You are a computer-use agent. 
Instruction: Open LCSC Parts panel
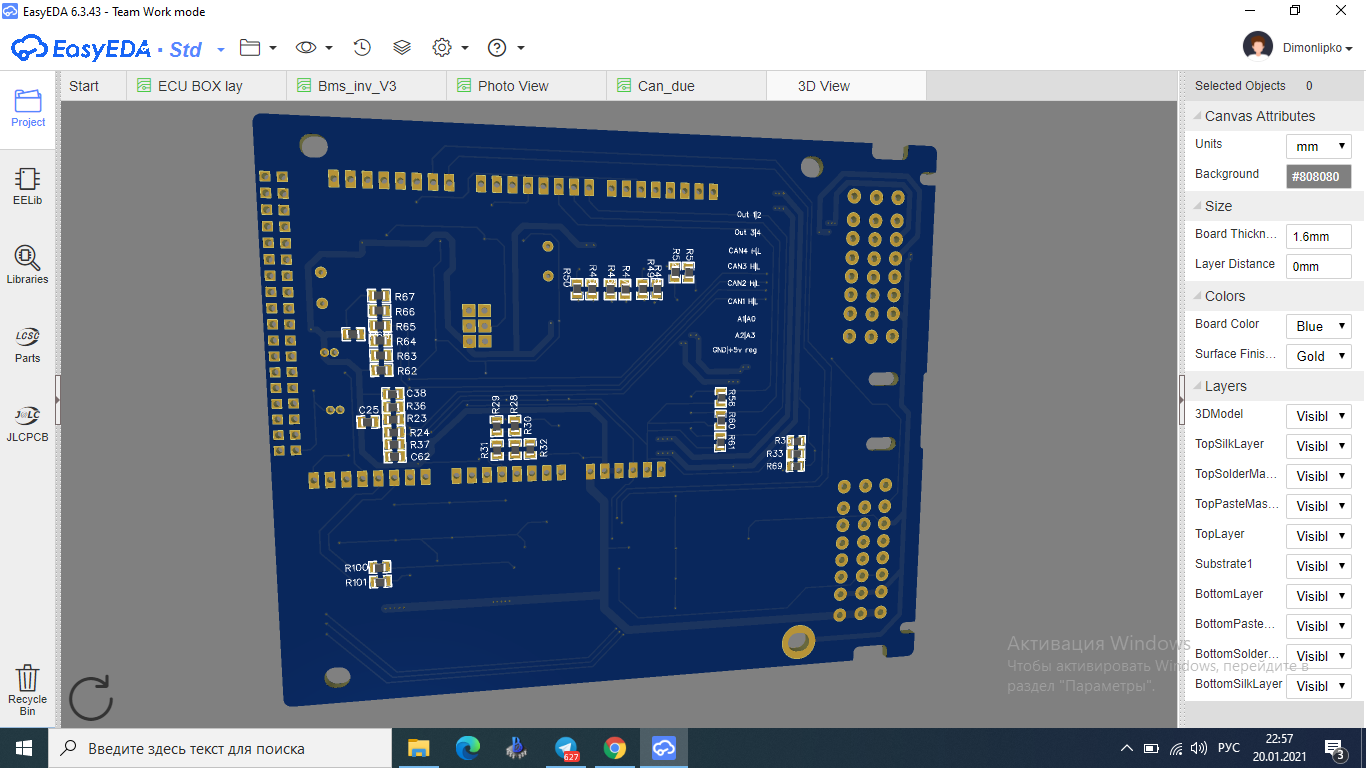tap(27, 344)
